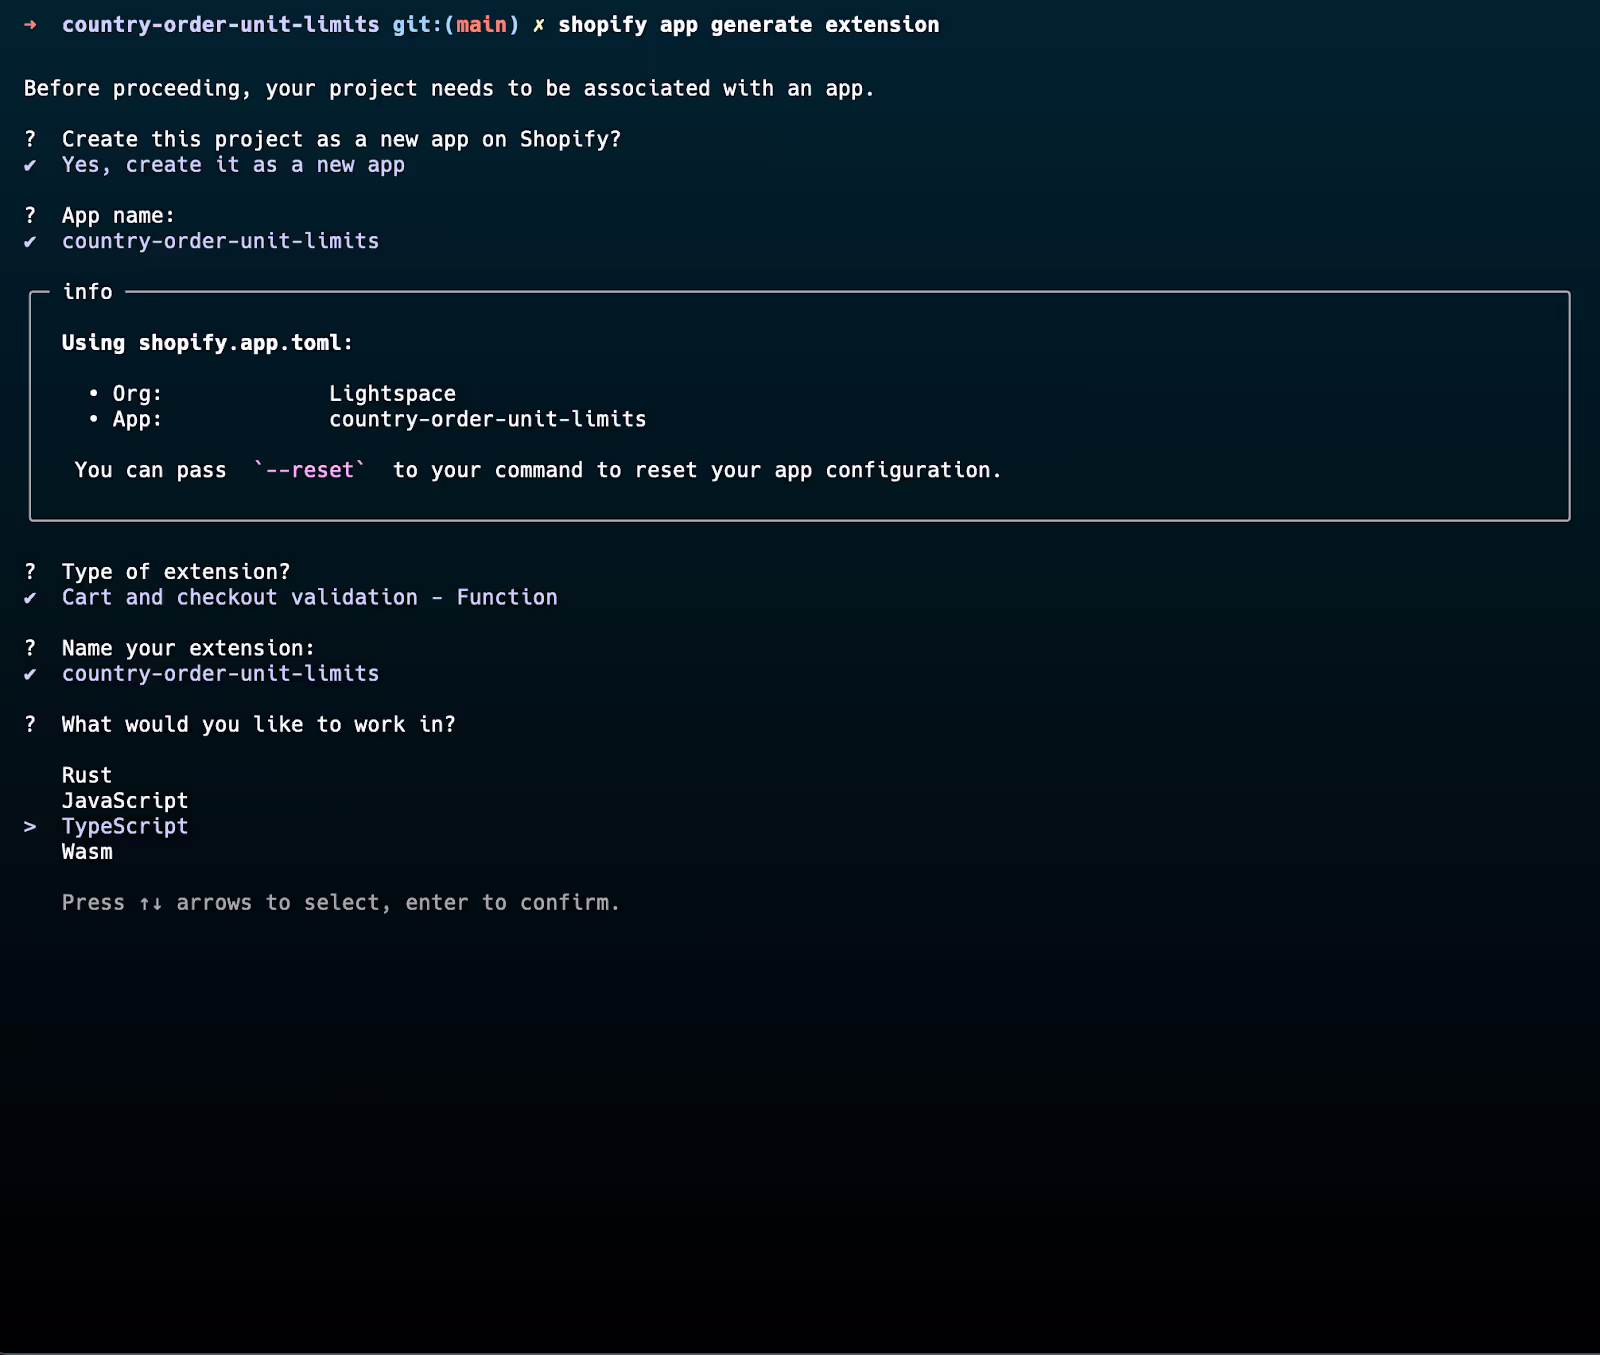Click the Org value 'Lightspace'

(x=392, y=394)
